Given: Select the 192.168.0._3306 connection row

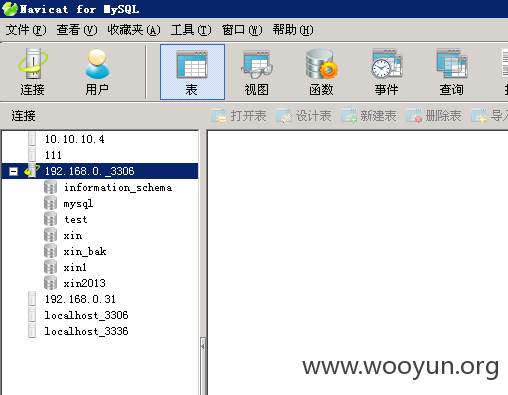Looking at the screenshot, I should pos(100,171).
